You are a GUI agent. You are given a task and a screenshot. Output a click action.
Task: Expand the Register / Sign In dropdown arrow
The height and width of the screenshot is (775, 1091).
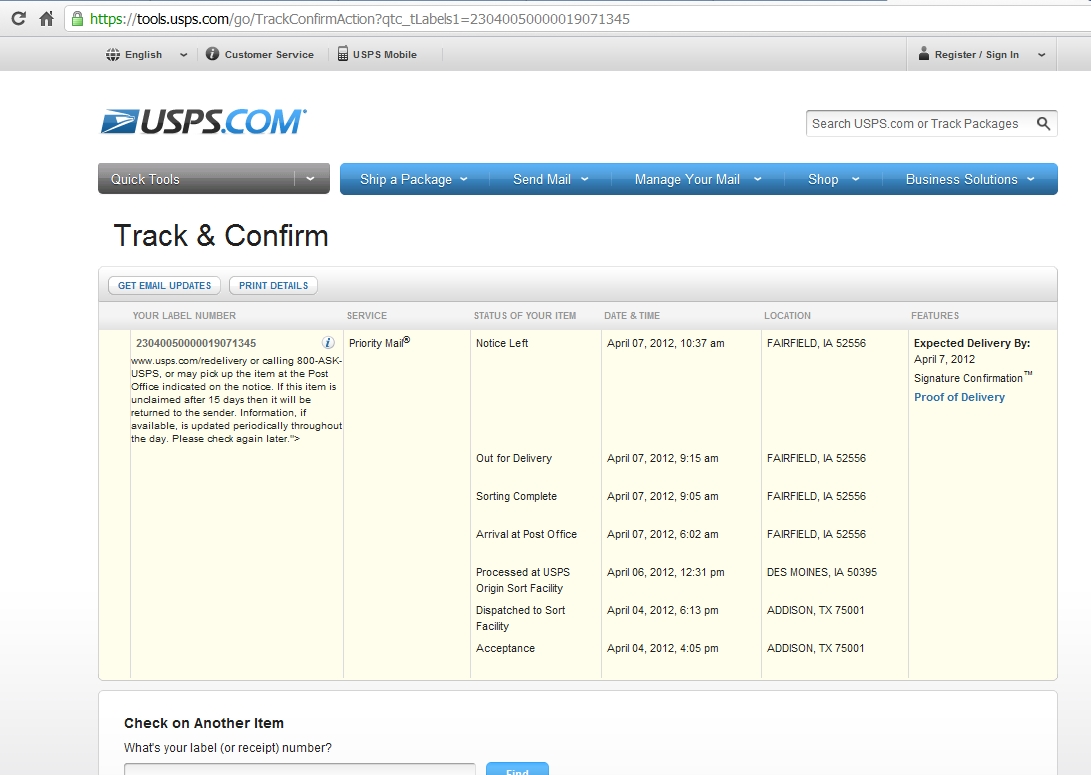point(1042,55)
